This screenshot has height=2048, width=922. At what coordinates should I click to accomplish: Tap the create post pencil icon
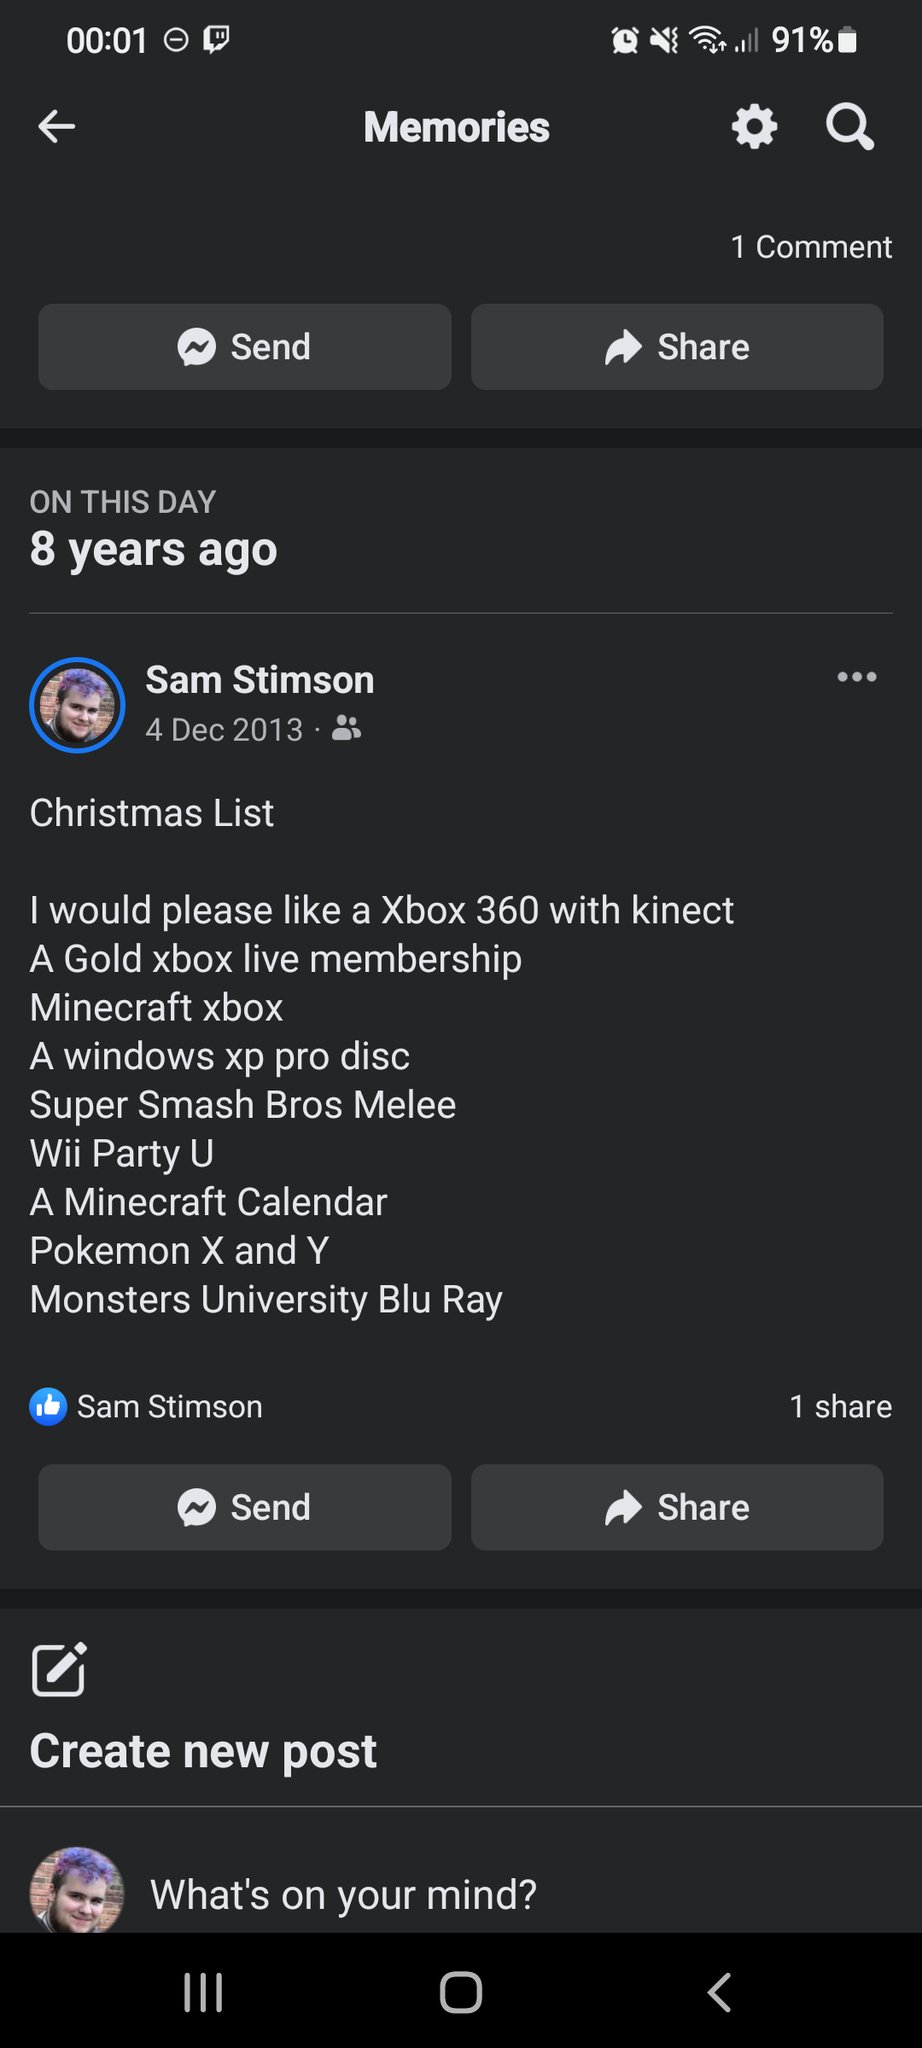[59, 1669]
